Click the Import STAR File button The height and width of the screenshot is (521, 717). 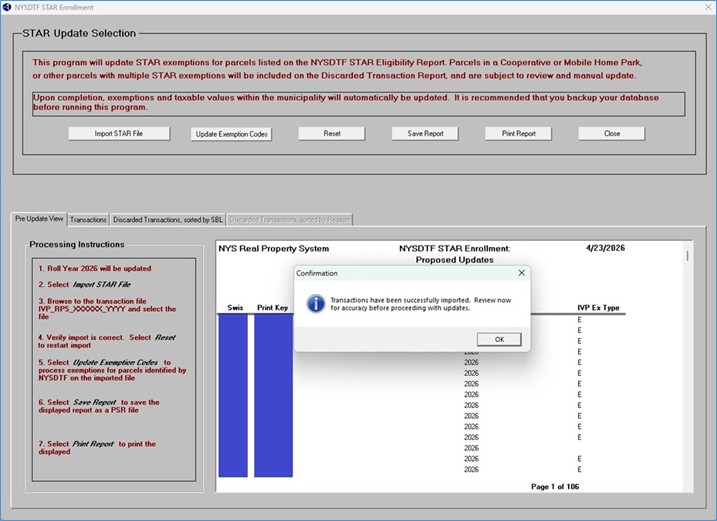tap(119, 134)
